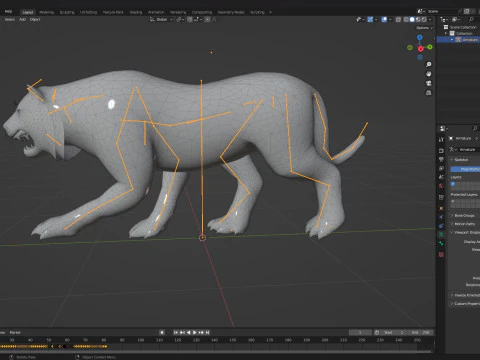Toggle proportional editing in the viewport header

click(x=207, y=19)
